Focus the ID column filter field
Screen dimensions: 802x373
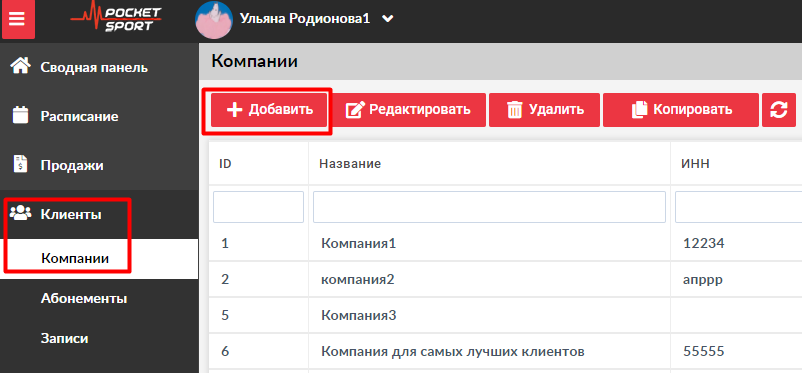pyautogui.click(x=258, y=207)
